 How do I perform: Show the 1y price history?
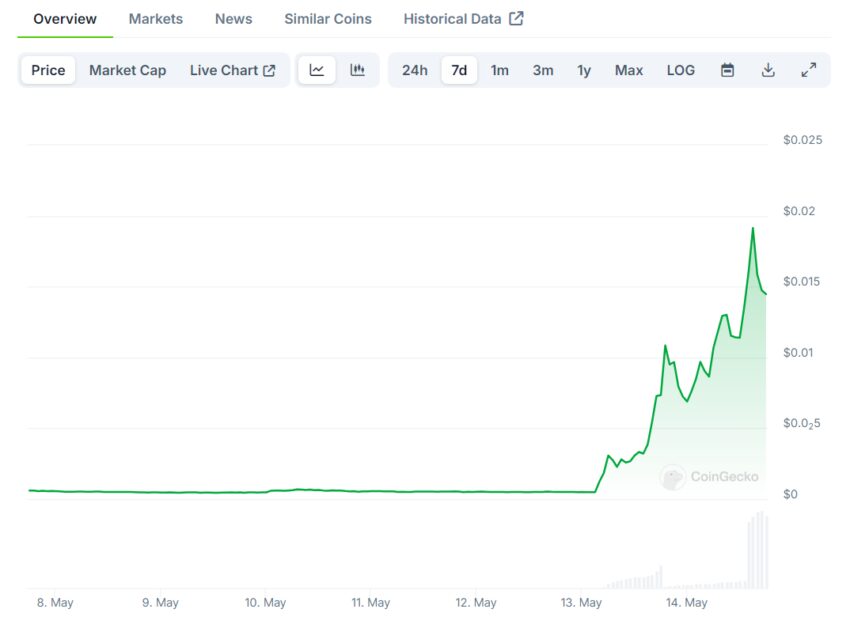[584, 70]
